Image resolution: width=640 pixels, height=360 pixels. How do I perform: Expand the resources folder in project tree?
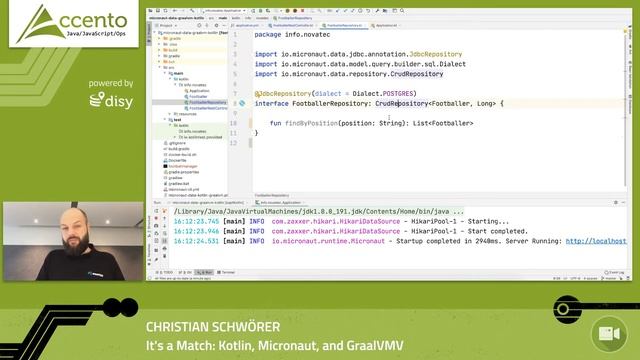(170, 114)
